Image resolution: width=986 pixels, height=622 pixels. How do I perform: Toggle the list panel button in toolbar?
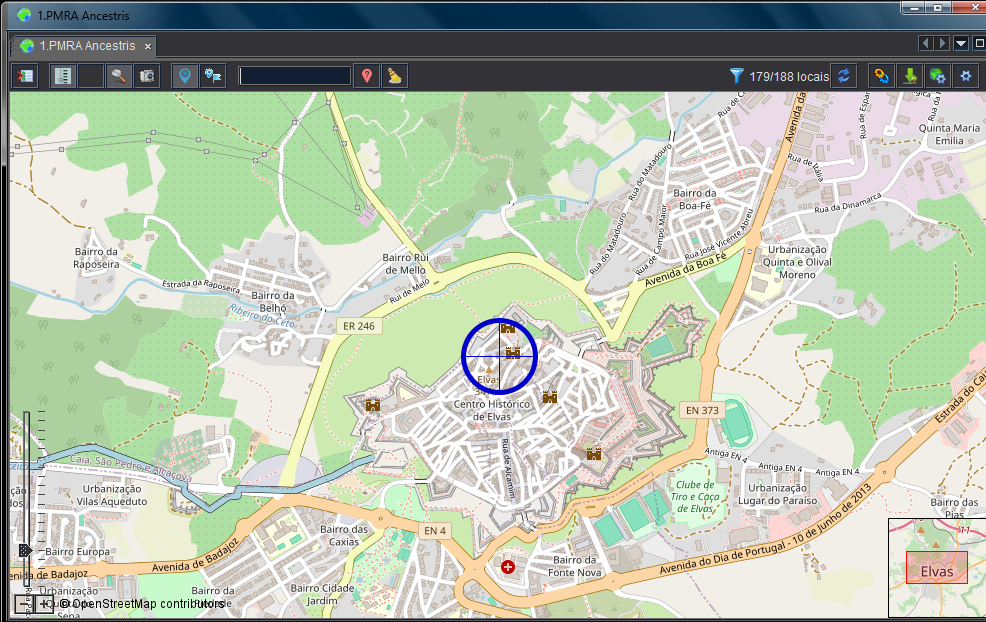click(64, 76)
